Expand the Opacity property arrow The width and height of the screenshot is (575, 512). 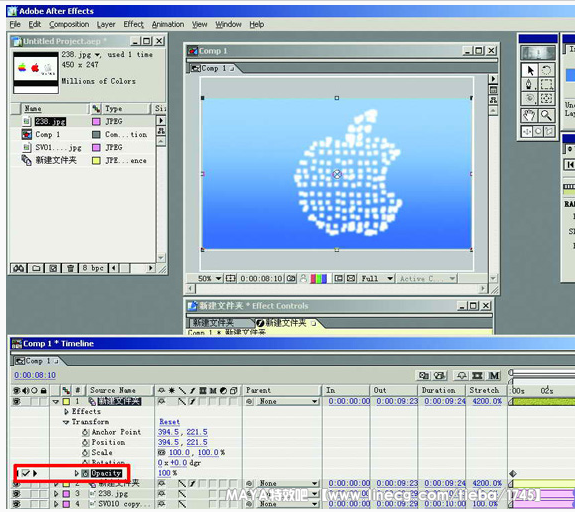[77, 473]
